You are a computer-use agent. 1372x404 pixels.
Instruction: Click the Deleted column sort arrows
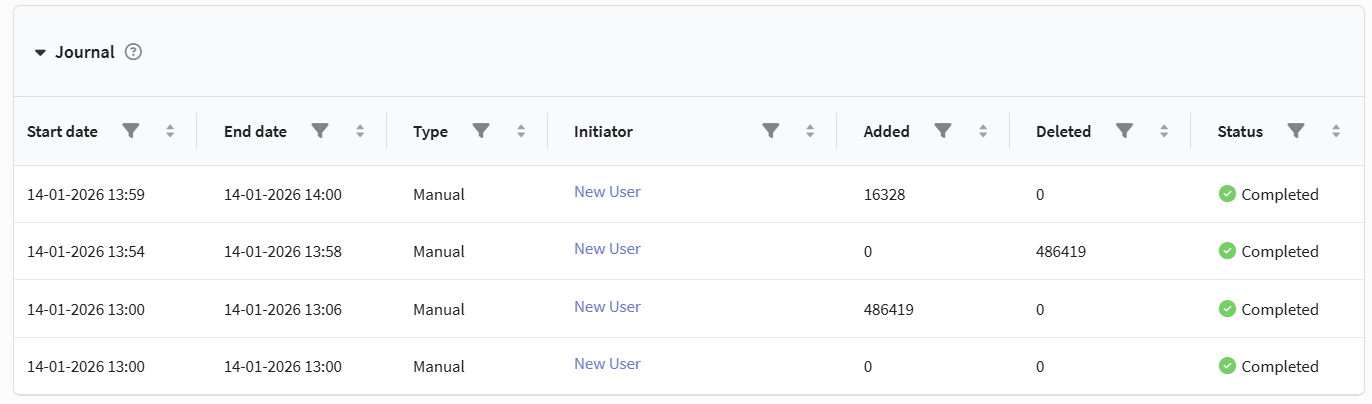tap(1164, 131)
